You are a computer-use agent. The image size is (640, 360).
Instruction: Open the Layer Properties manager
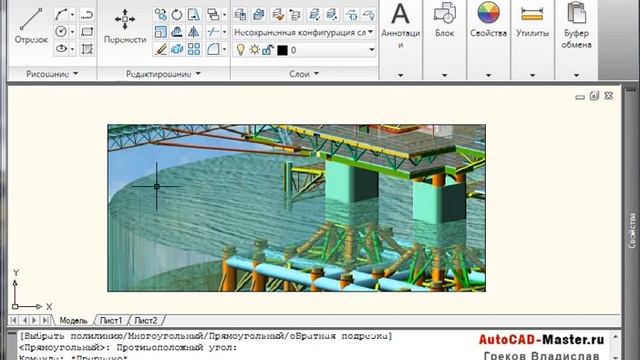point(240,15)
